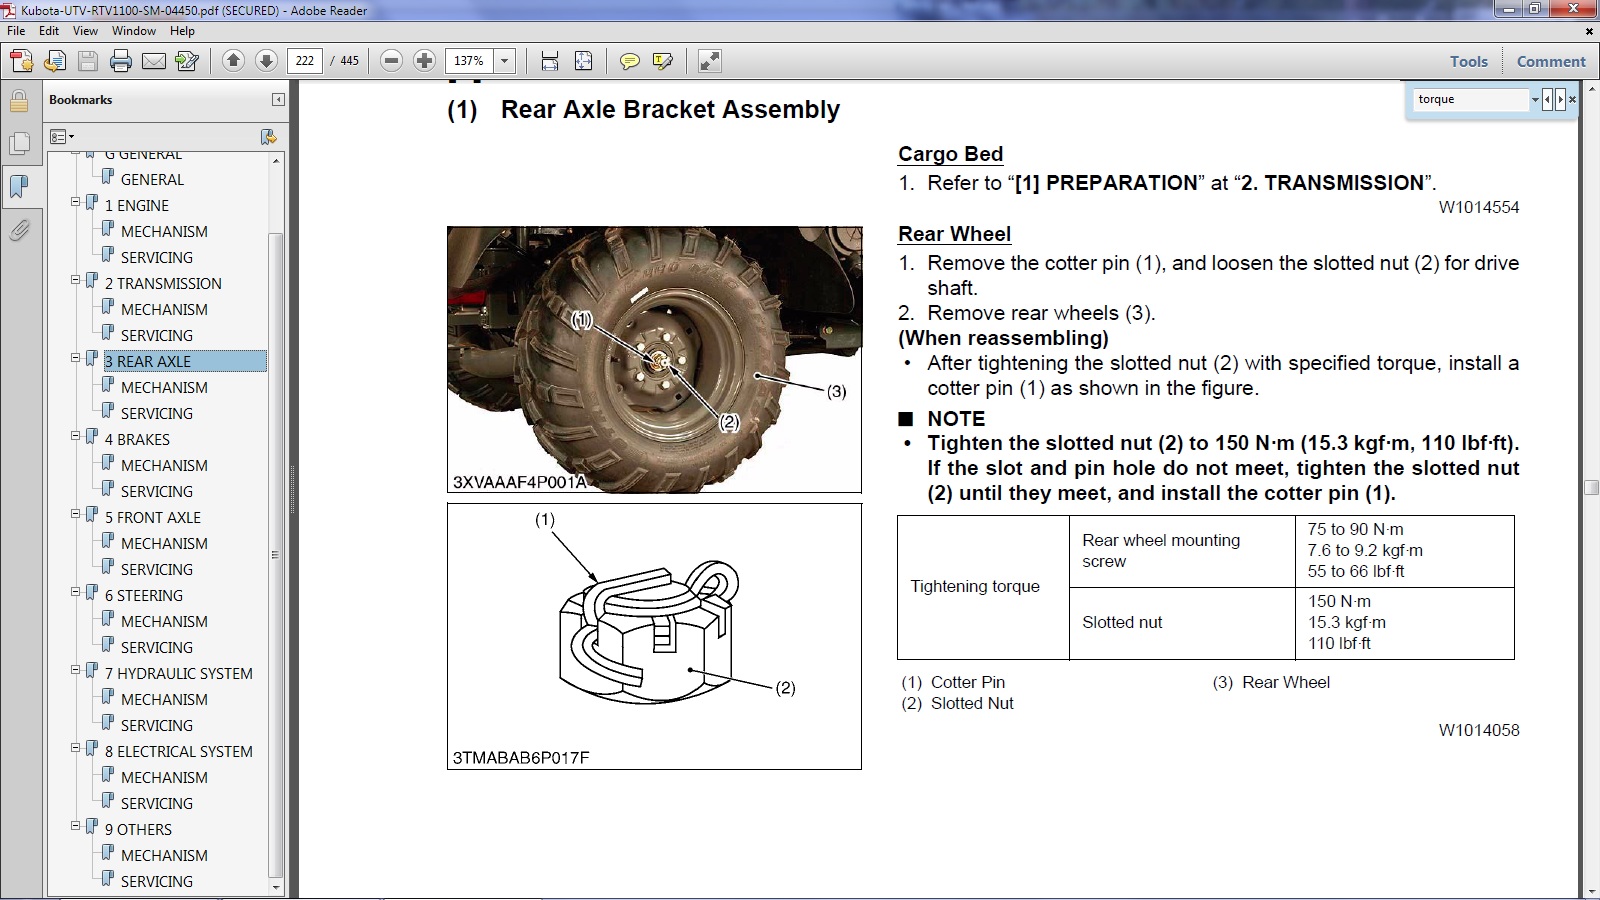Open the page thumbnails panel icon
This screenshot has width=1600, height=900.
[19, 144]
